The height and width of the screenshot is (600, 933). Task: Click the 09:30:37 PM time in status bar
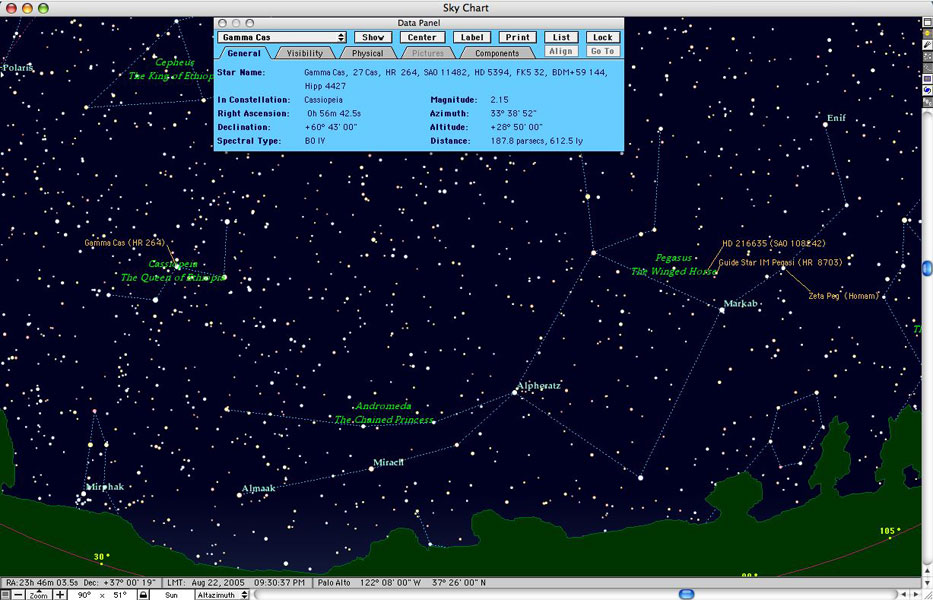click(279, 583)
